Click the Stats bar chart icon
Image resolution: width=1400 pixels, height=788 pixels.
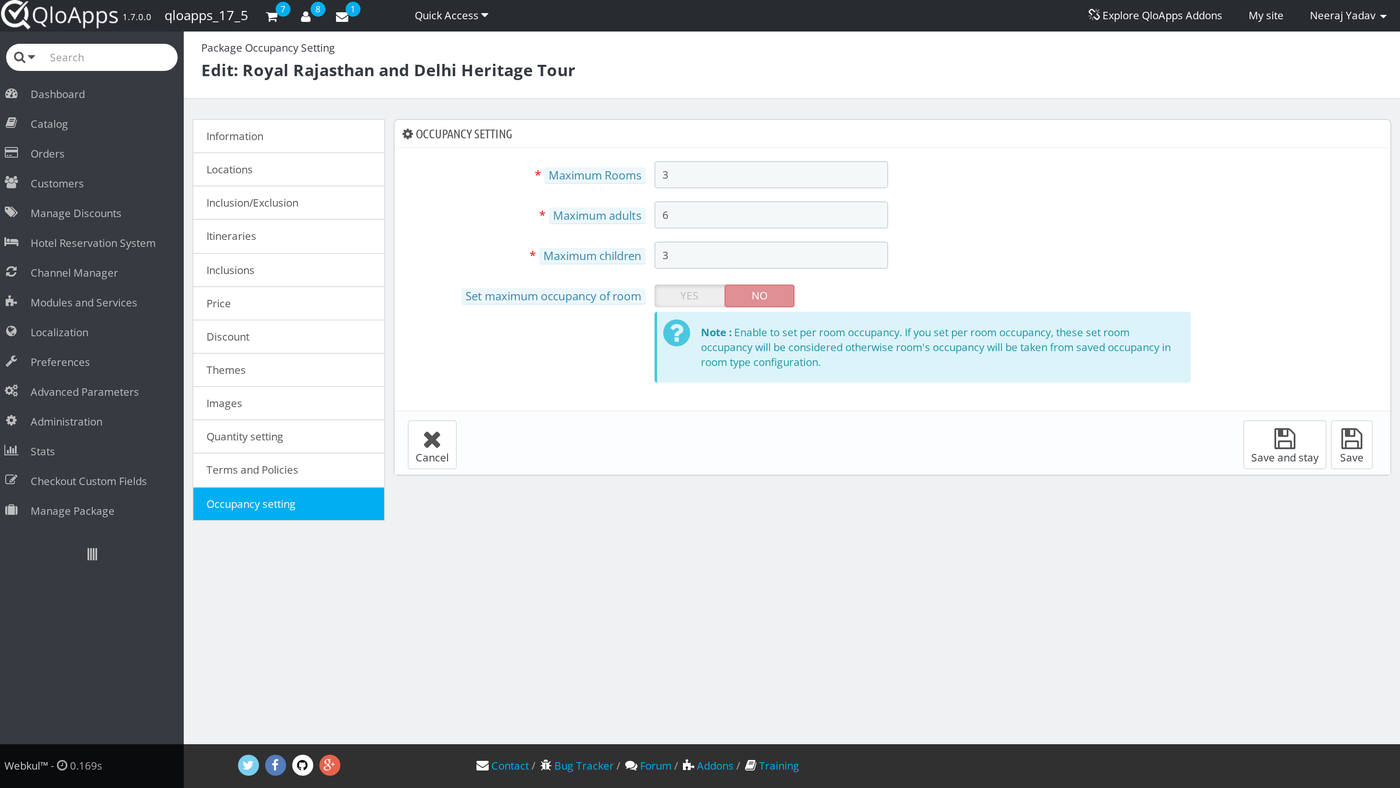(12, 451)
